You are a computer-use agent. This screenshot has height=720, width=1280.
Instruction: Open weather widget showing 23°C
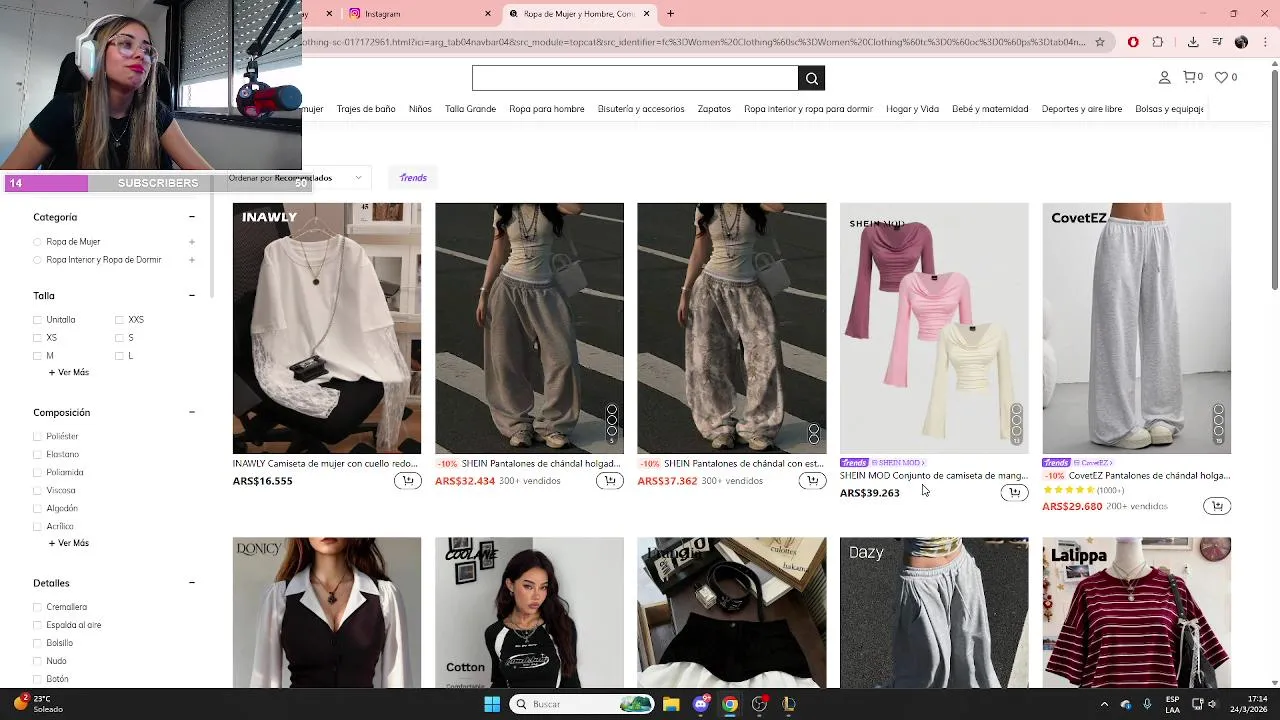[38, 704]
